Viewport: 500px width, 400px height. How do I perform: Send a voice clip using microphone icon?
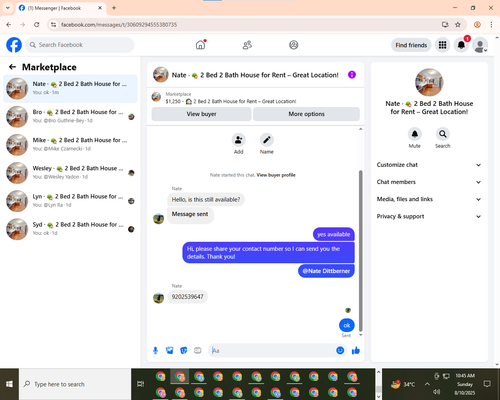pyautogui.click(x=155, y=350)
